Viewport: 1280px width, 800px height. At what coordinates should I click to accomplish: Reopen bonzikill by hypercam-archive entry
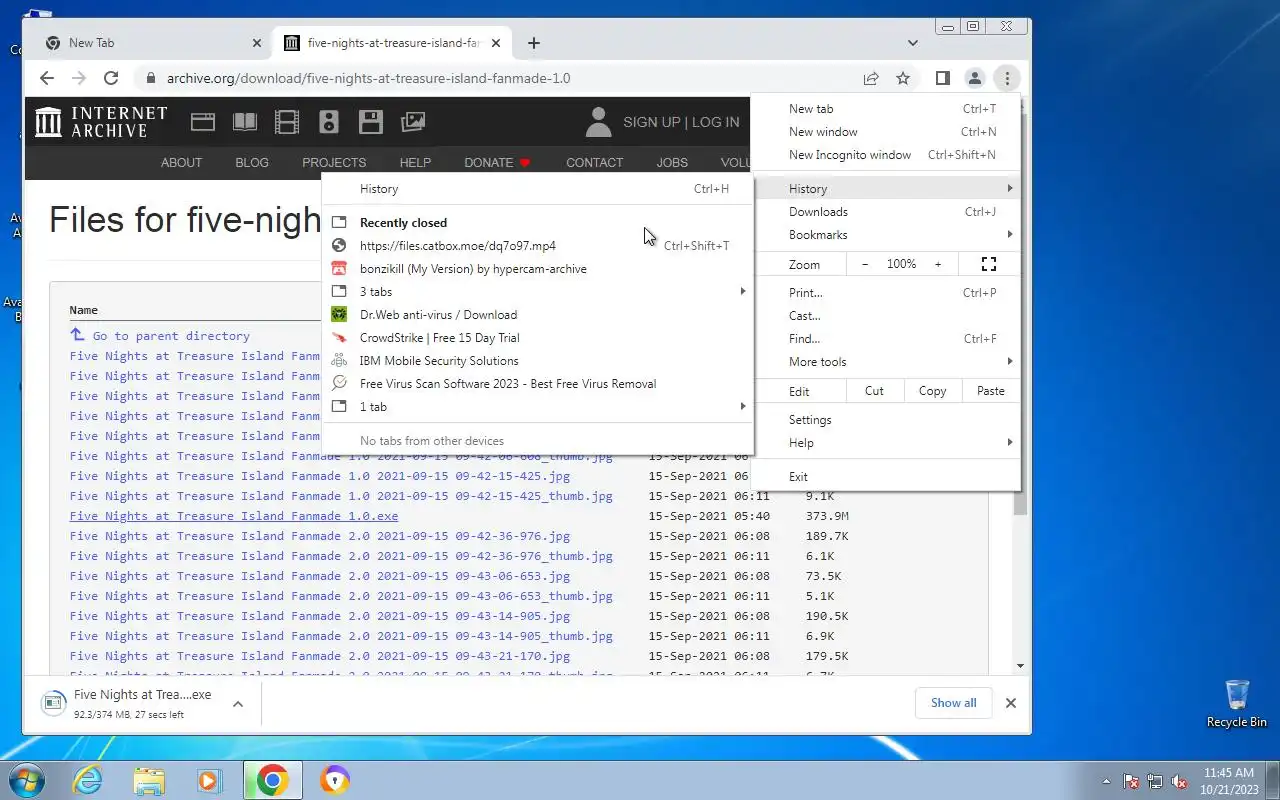click(540, 269)
